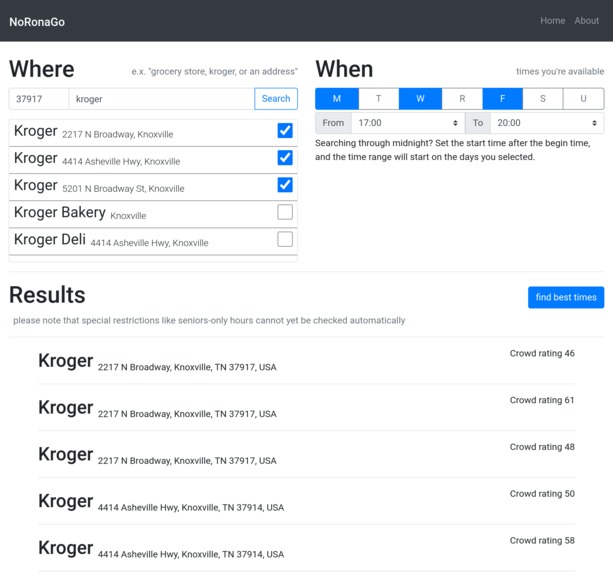
Task: Select the Crowd rating 48 result row
Action: [306, 454]
